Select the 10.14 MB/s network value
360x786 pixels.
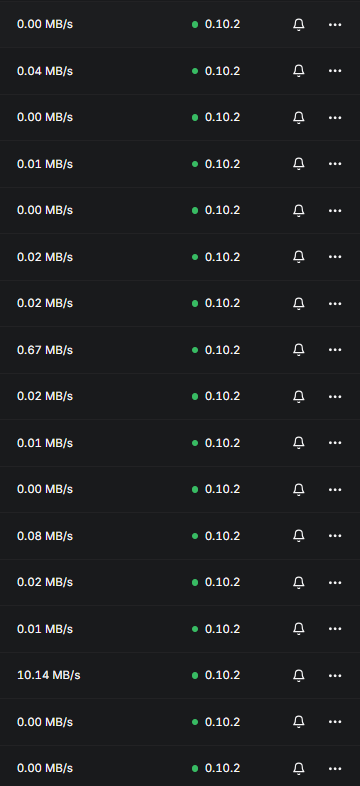coord(49,675)
